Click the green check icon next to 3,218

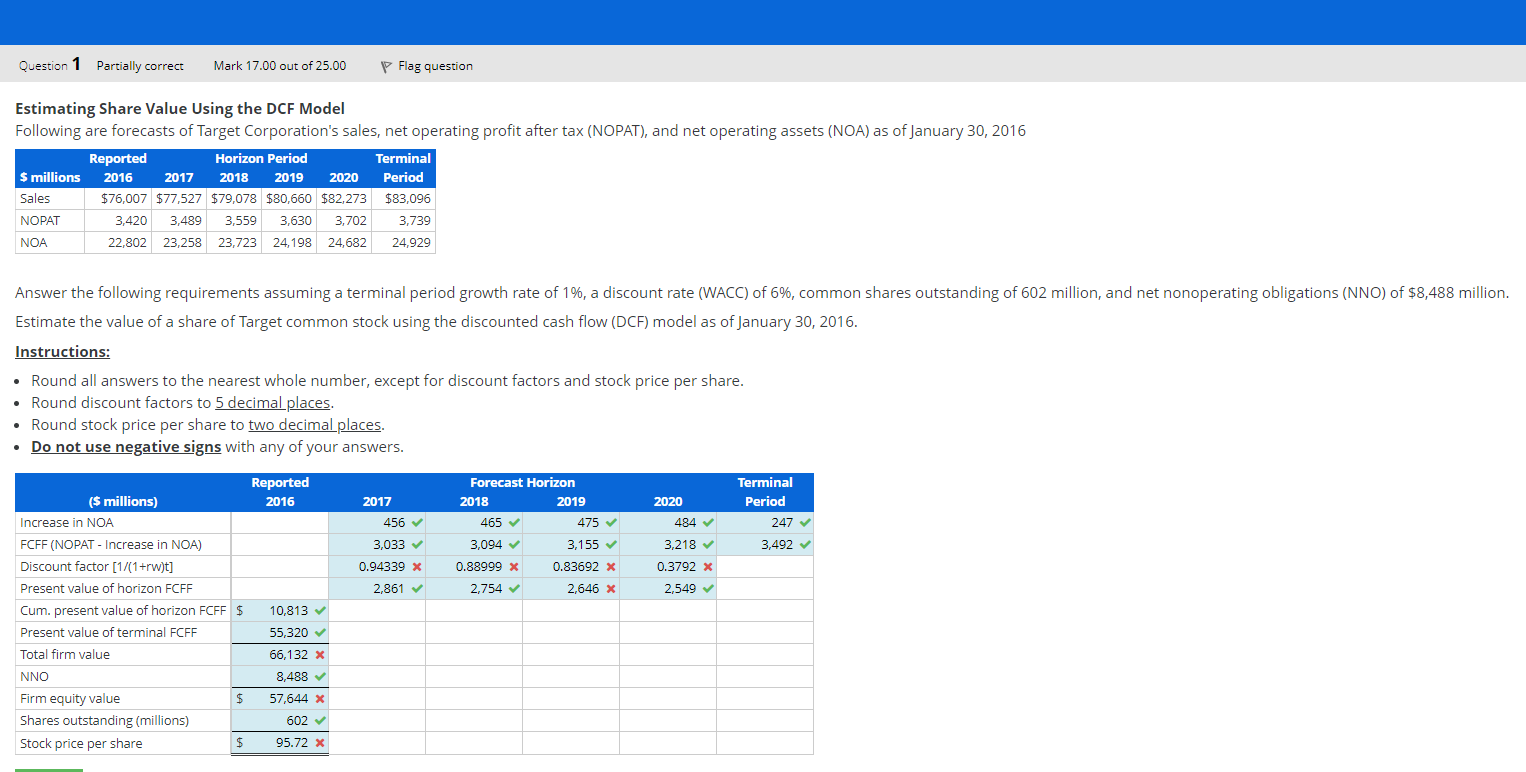[707, 544]
